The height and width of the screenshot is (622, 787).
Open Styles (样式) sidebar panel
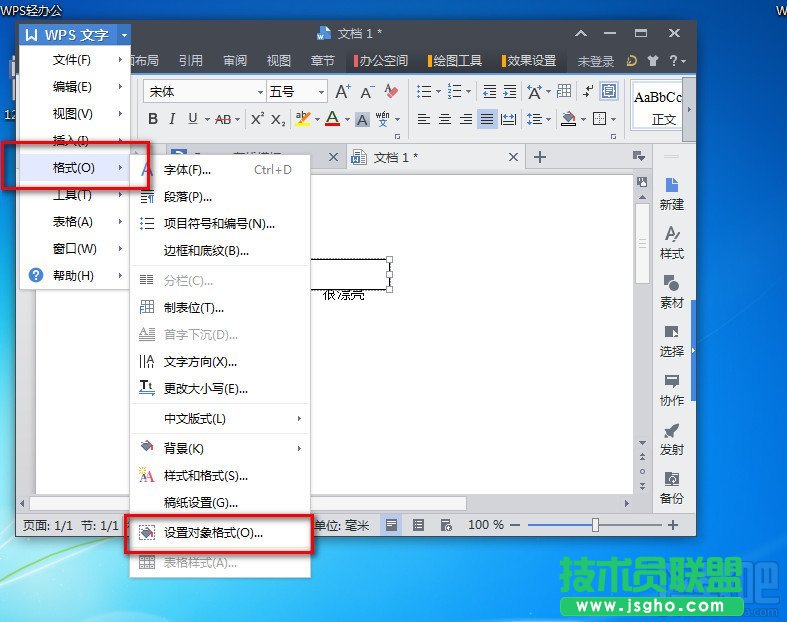click(x=672, y=242)
